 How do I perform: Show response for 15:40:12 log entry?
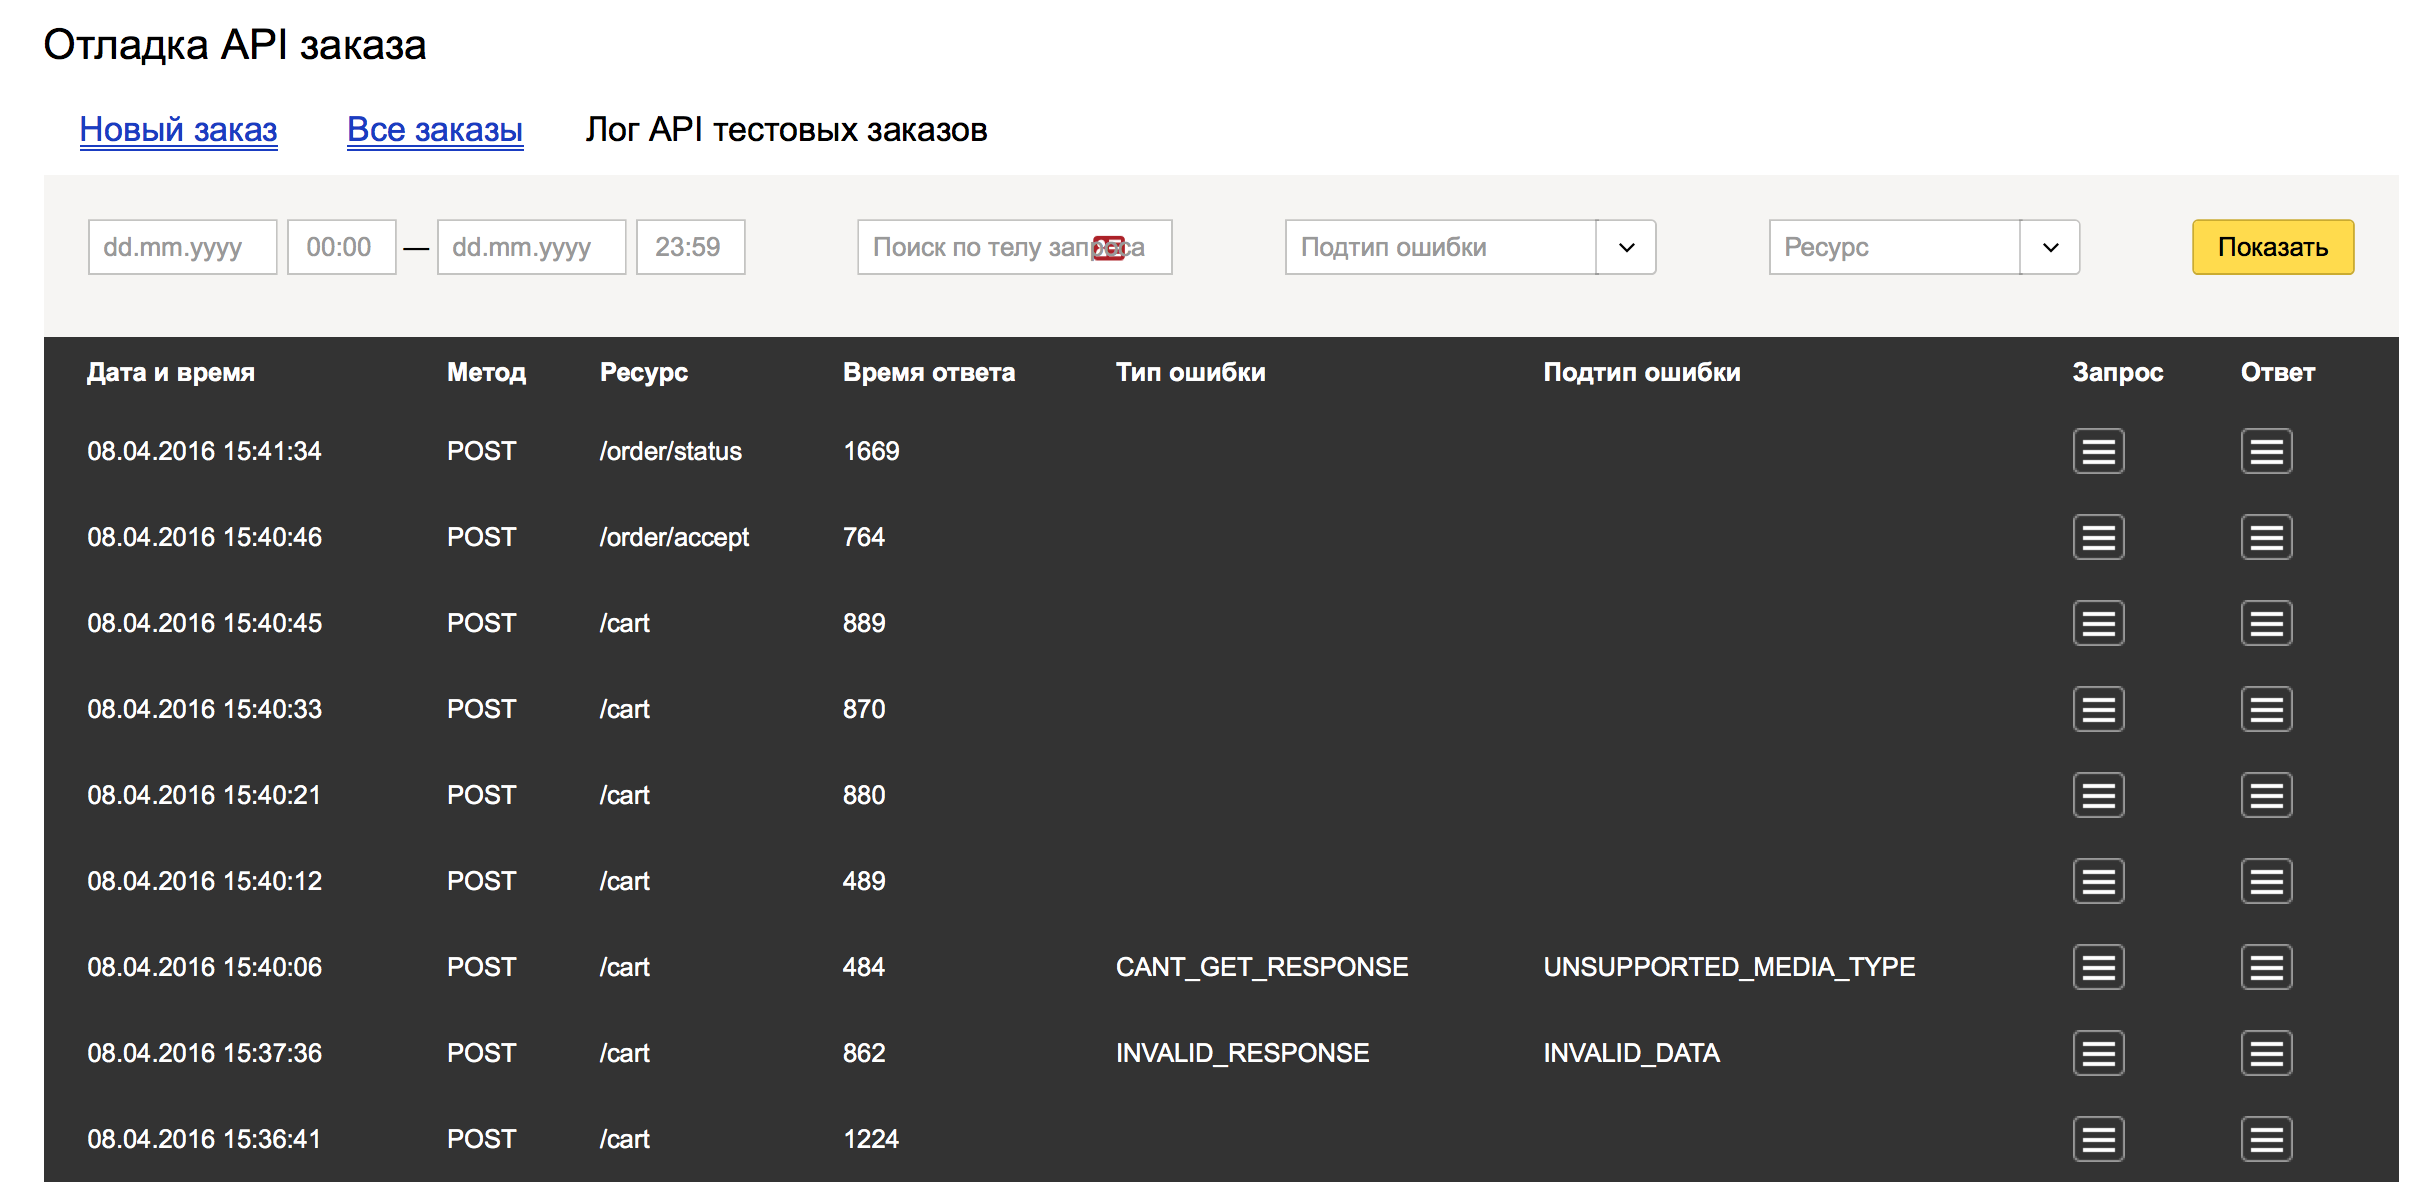tap(2266, 881)
